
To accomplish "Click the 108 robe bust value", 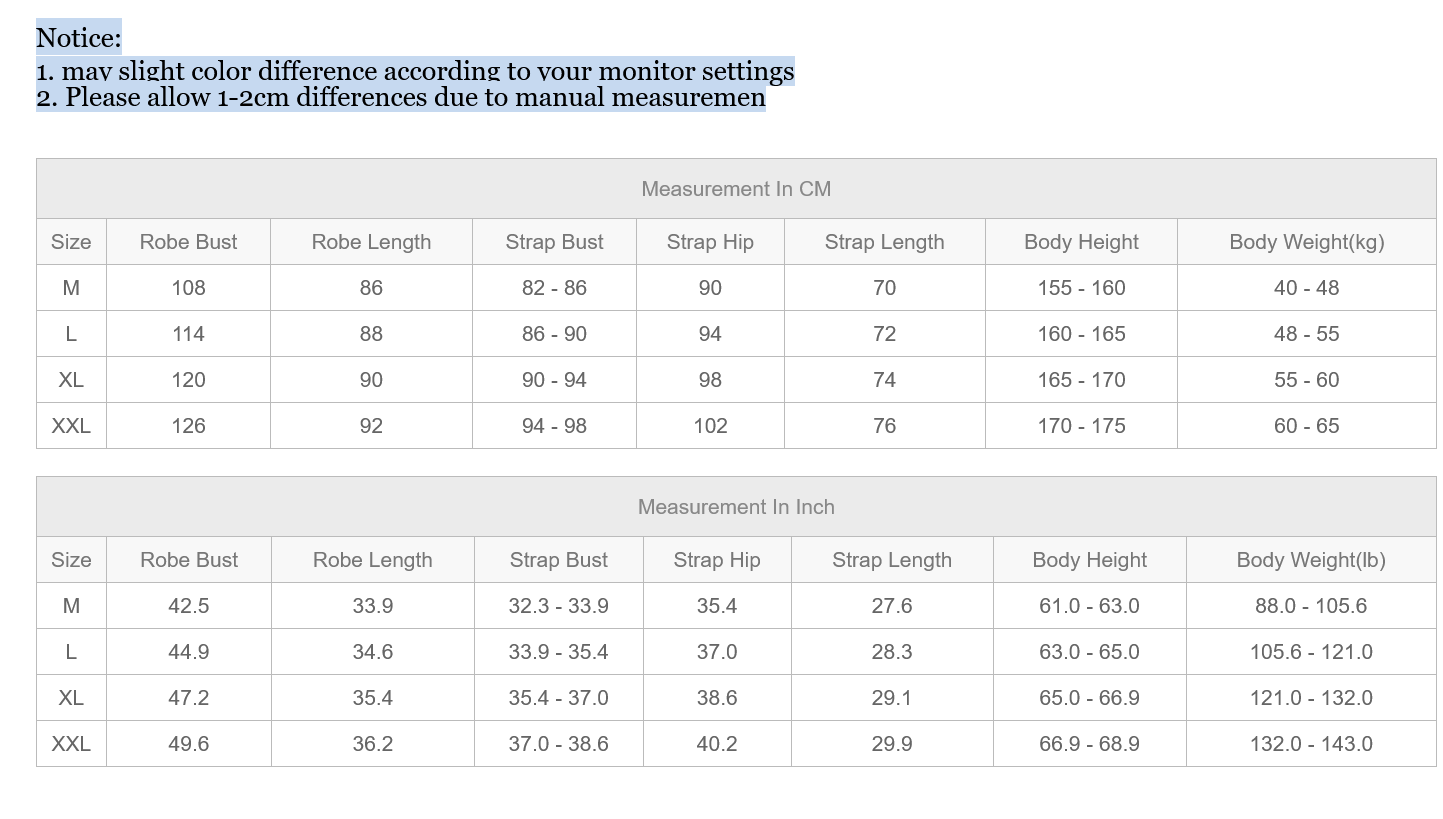I will pos(188,288).
